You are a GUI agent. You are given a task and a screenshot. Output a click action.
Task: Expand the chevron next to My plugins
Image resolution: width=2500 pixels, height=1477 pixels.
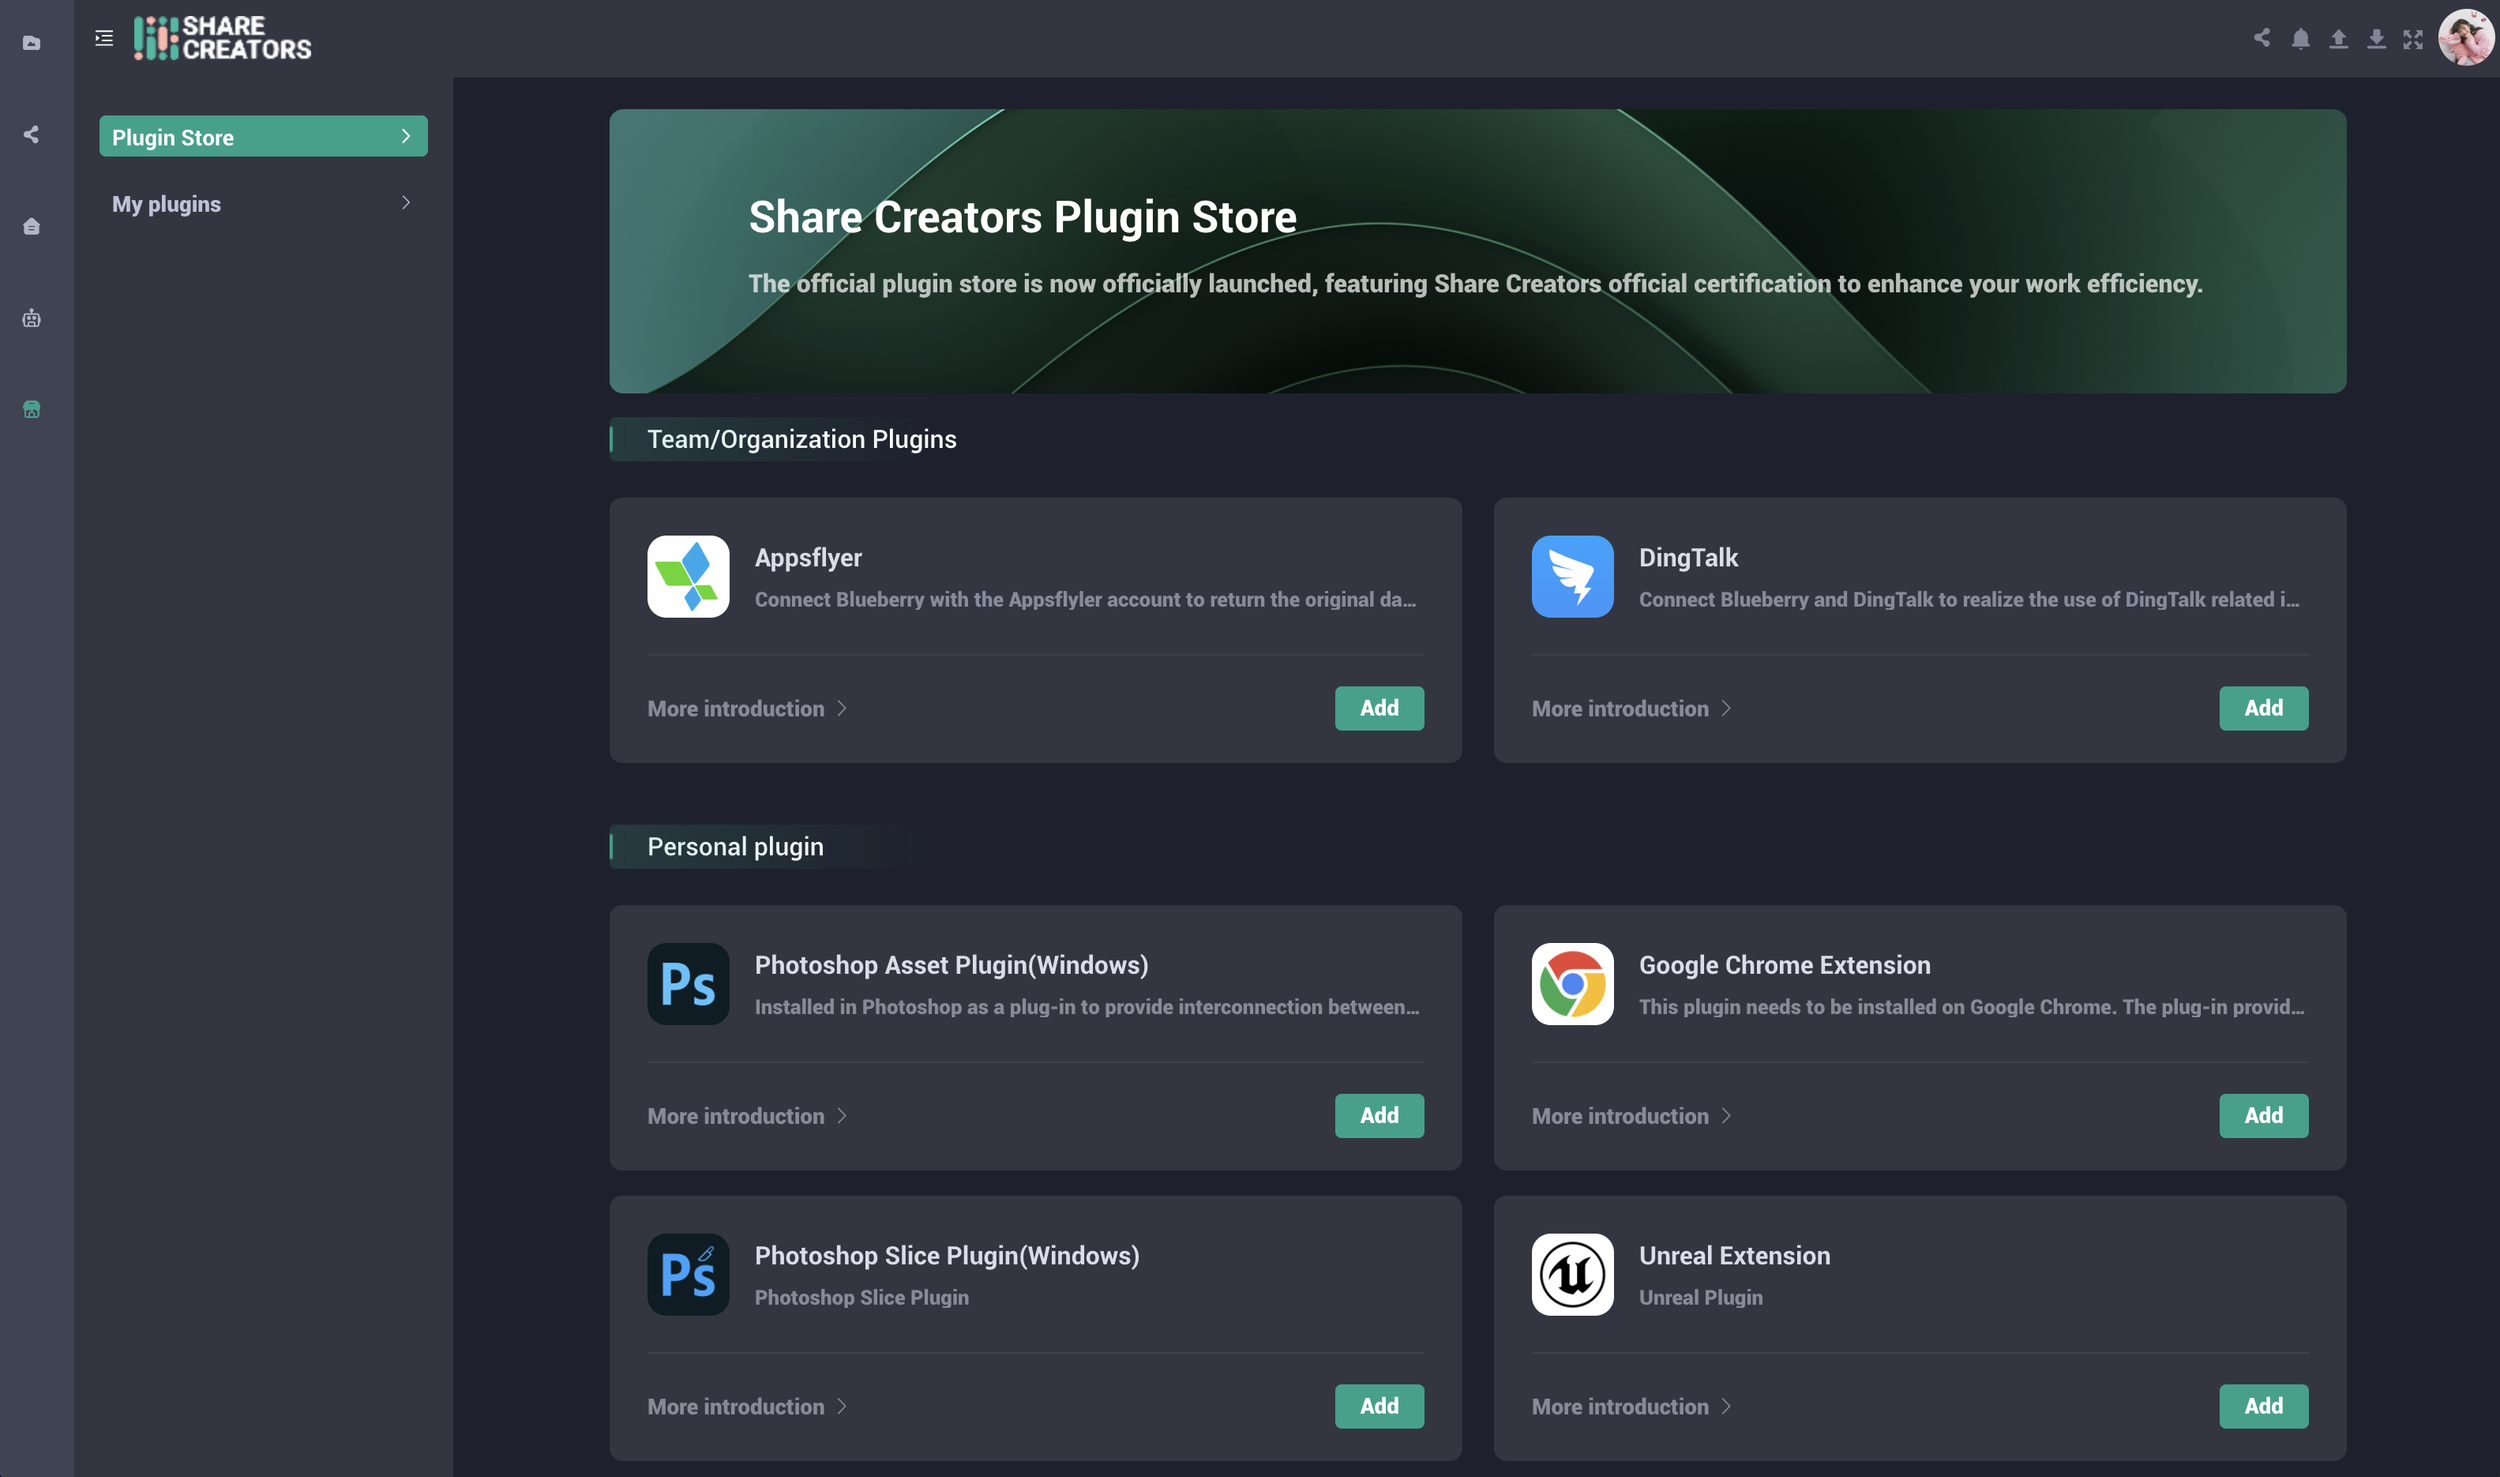coord(405,202)
